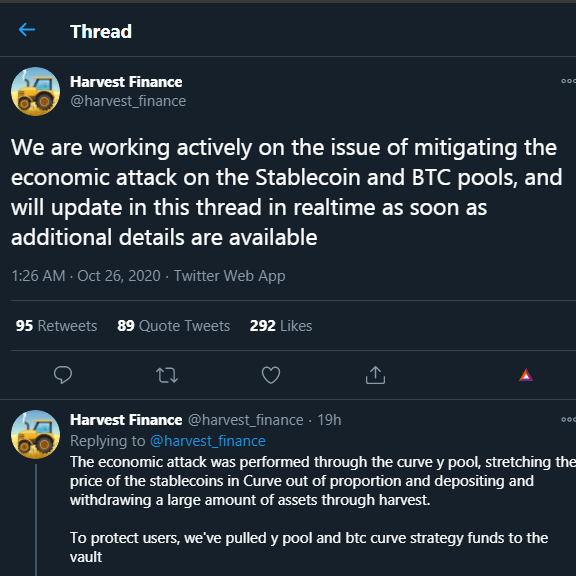View the 95 Retweets list
The width and height of the screenshot is (576, 576).
click(56, 326)
